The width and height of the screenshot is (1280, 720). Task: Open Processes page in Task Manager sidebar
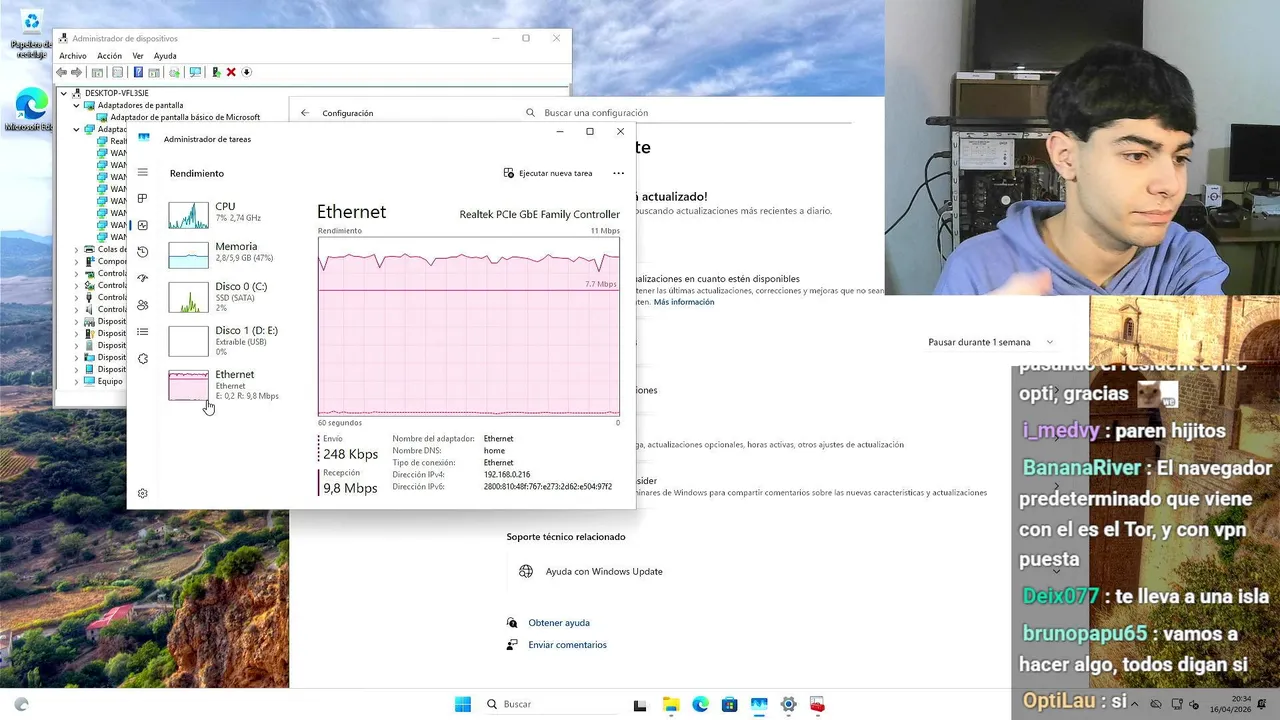tap(143, 199)
